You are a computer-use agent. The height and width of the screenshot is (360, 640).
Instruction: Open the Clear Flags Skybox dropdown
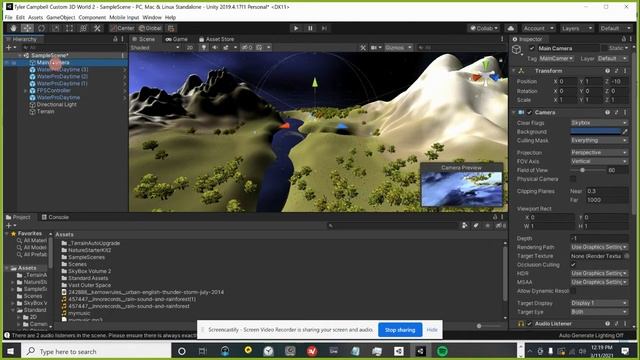click(599, 123)
